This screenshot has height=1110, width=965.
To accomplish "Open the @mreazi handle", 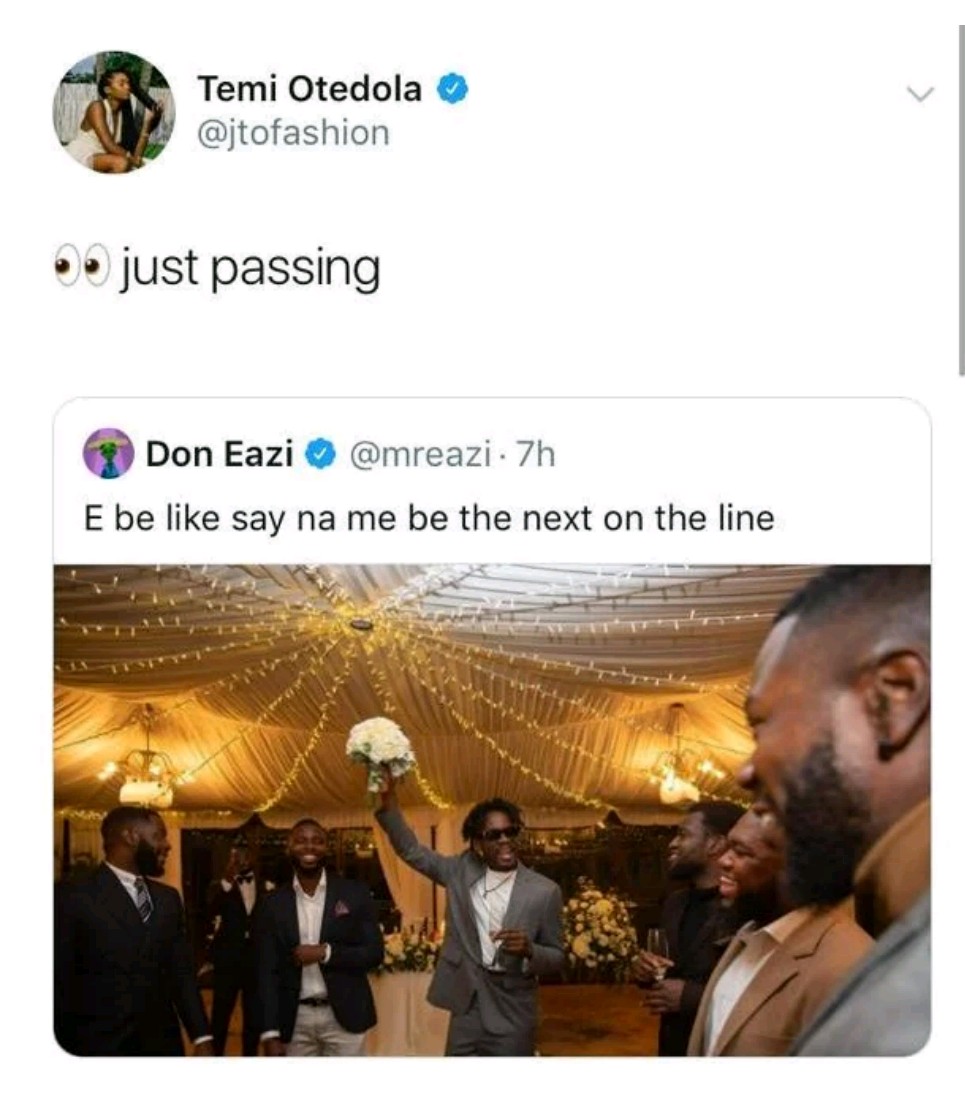I will click(x=419, y=455).
